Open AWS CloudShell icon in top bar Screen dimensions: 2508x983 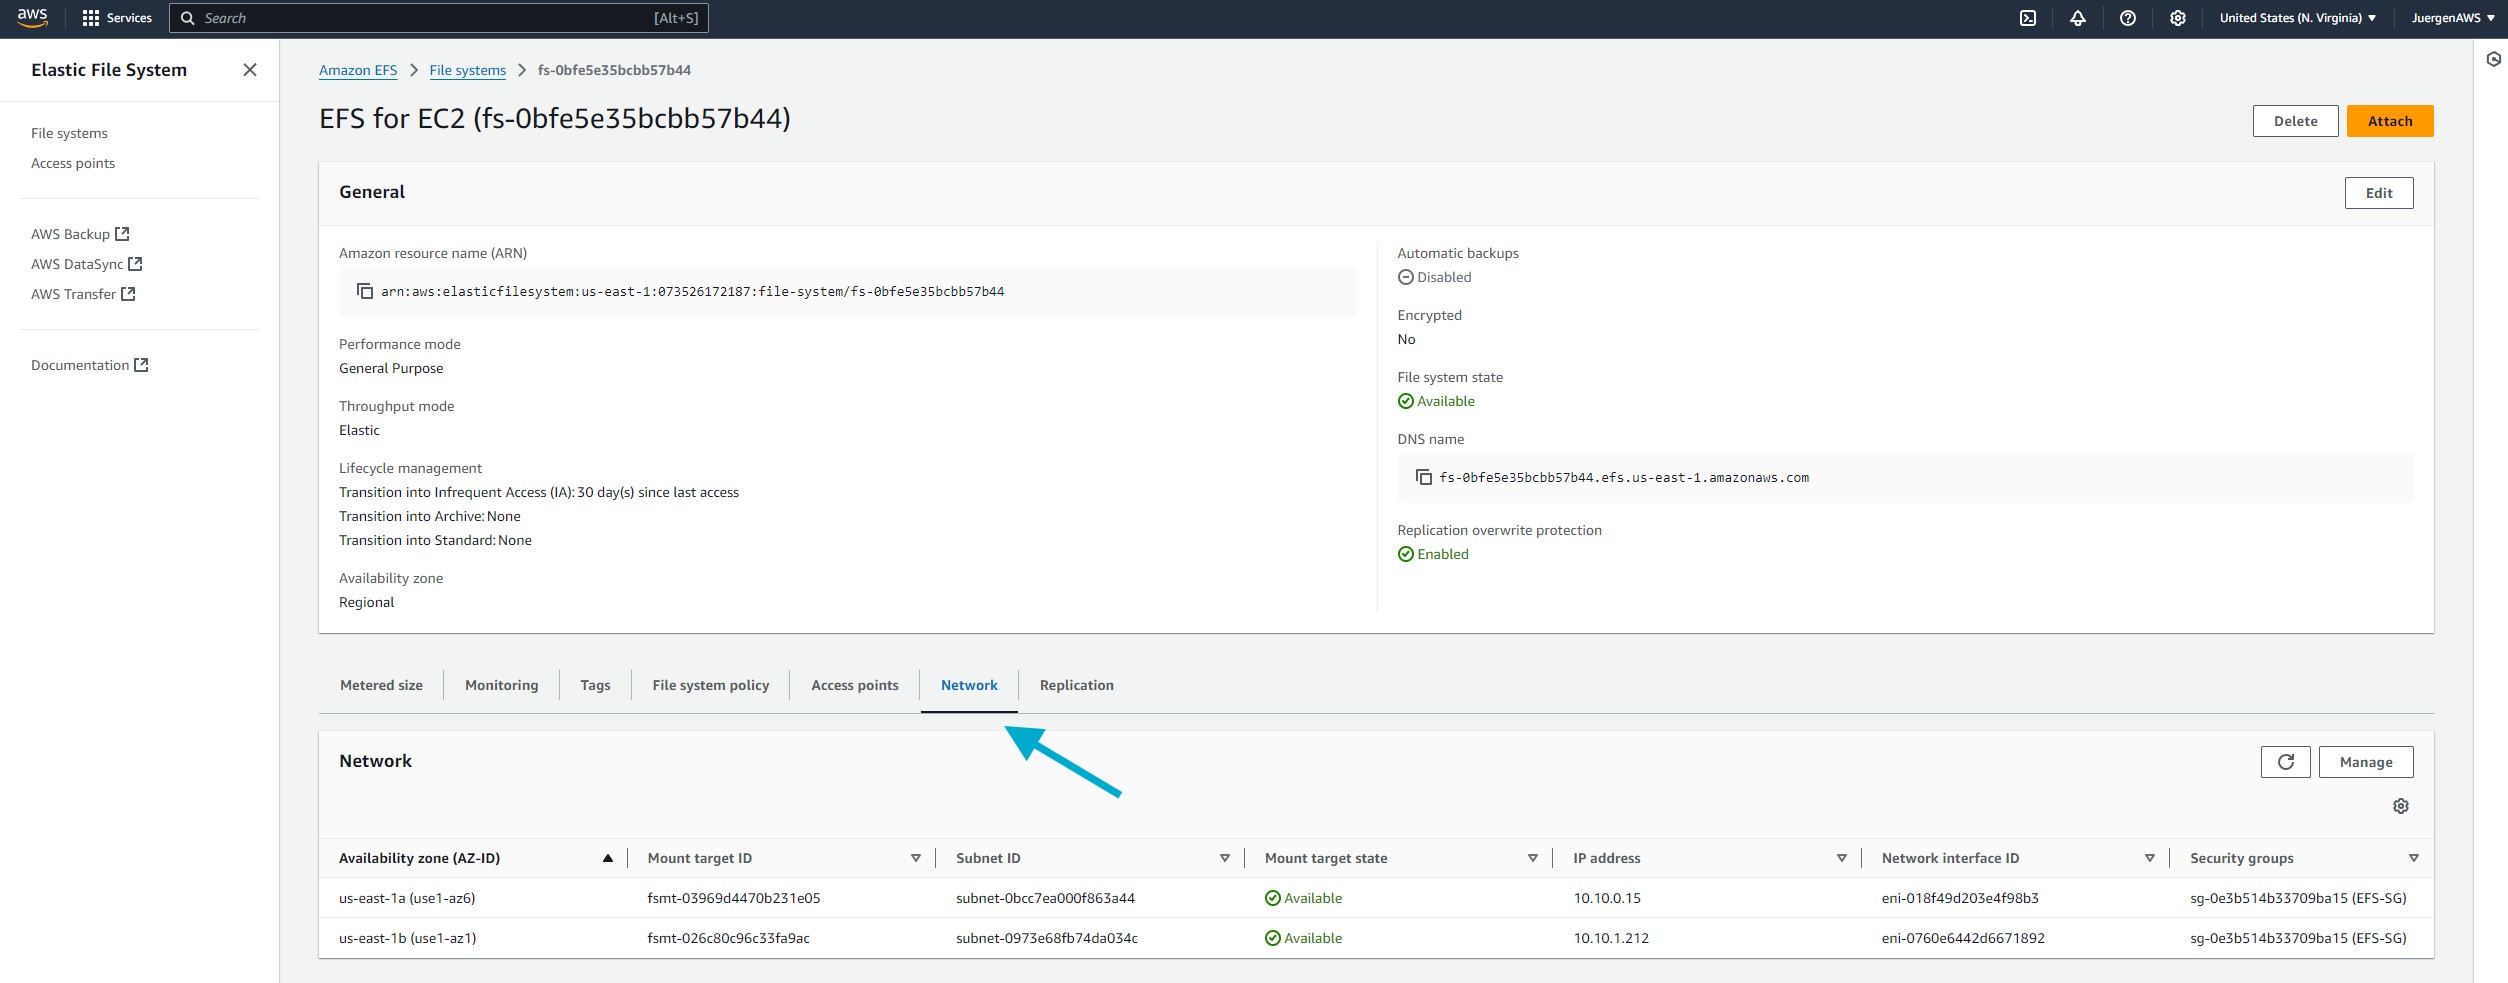[2027, 18]
